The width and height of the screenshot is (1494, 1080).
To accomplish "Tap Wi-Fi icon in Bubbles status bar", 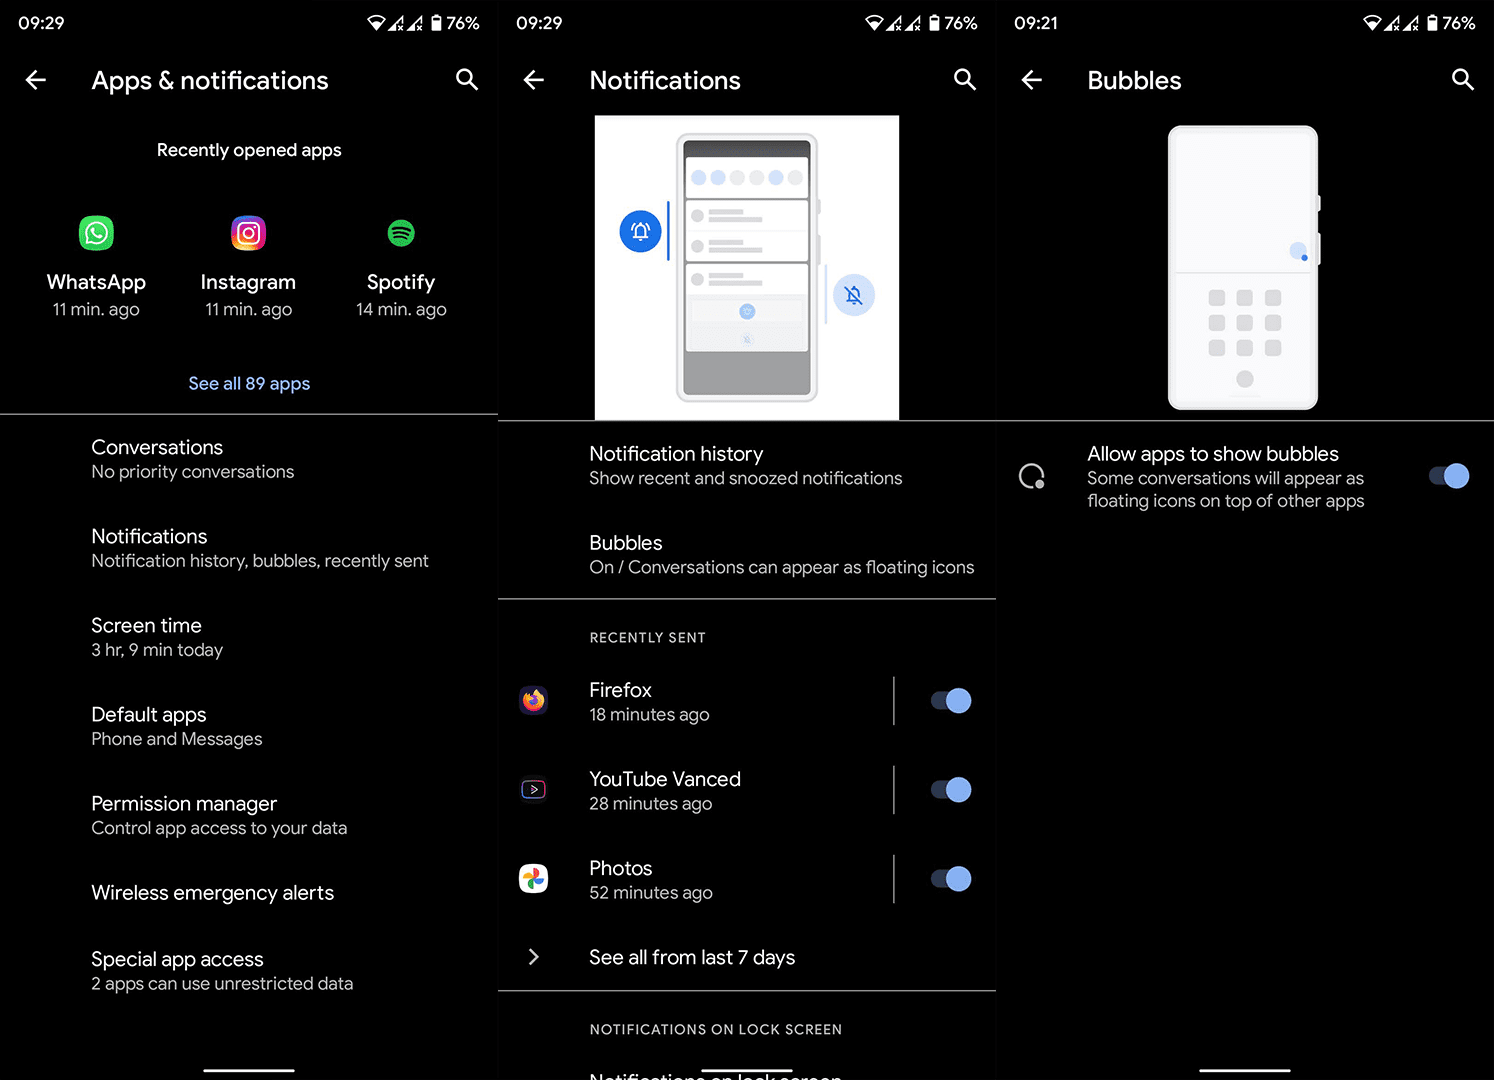I will point(1372,23).
